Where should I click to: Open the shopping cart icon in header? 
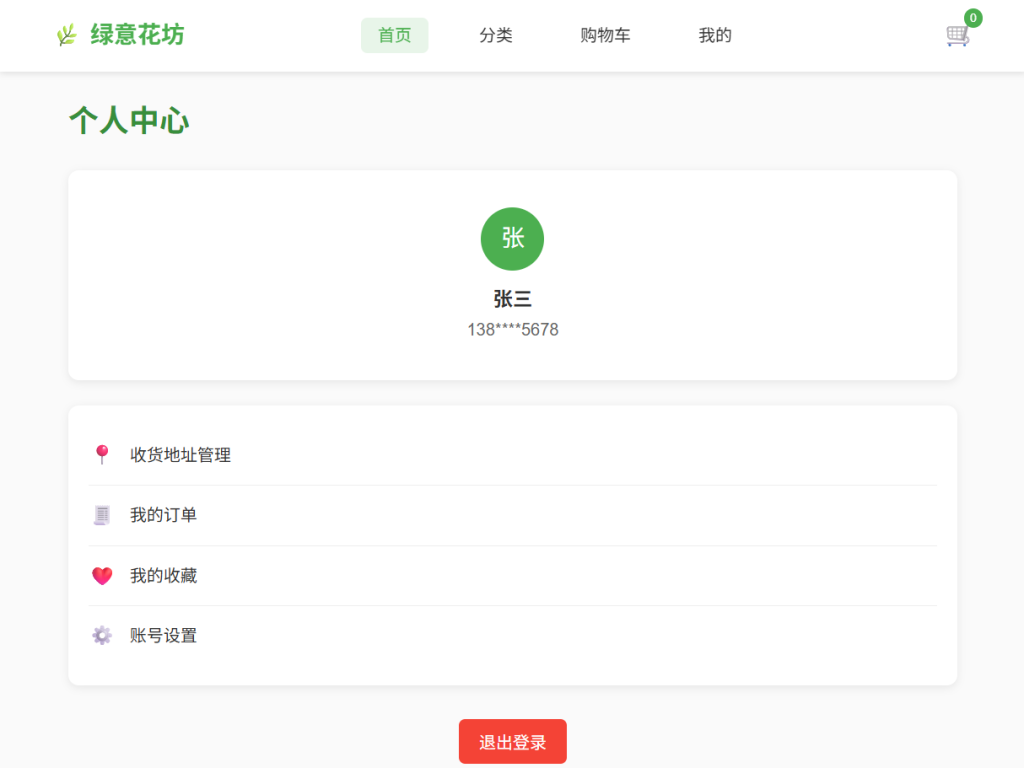tap(957, 36)
